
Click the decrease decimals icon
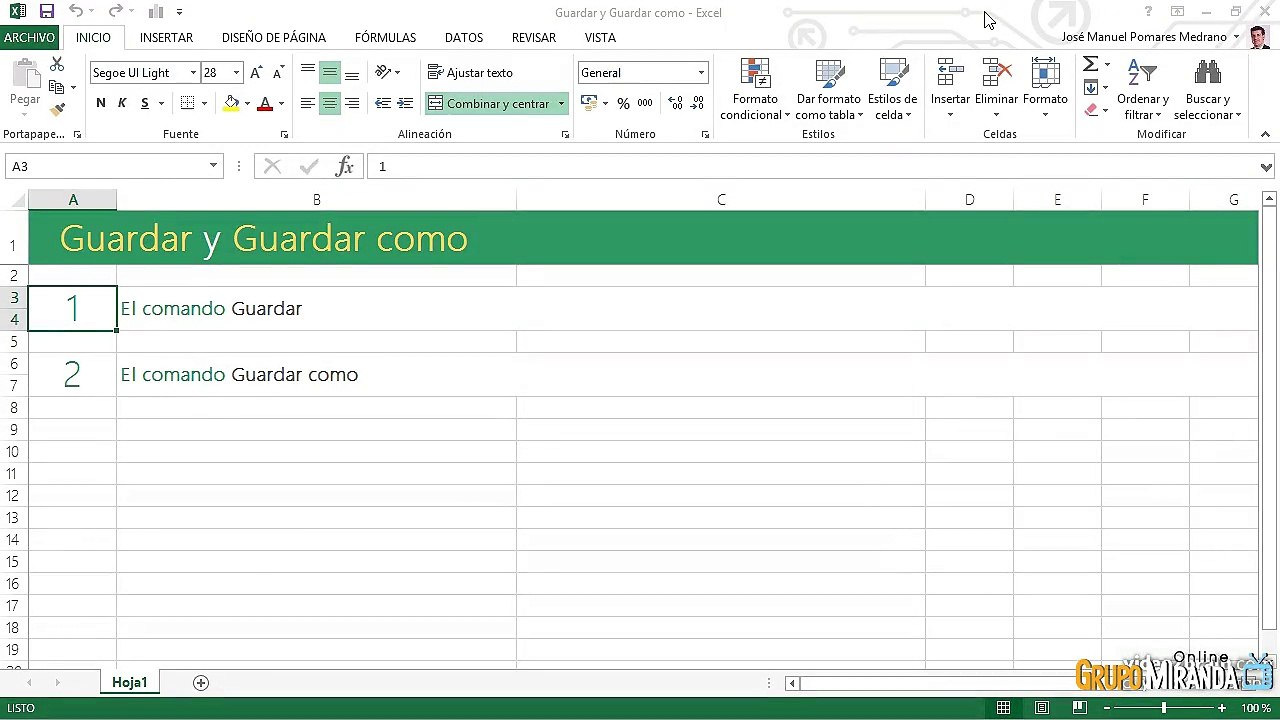tap(697, 103)
